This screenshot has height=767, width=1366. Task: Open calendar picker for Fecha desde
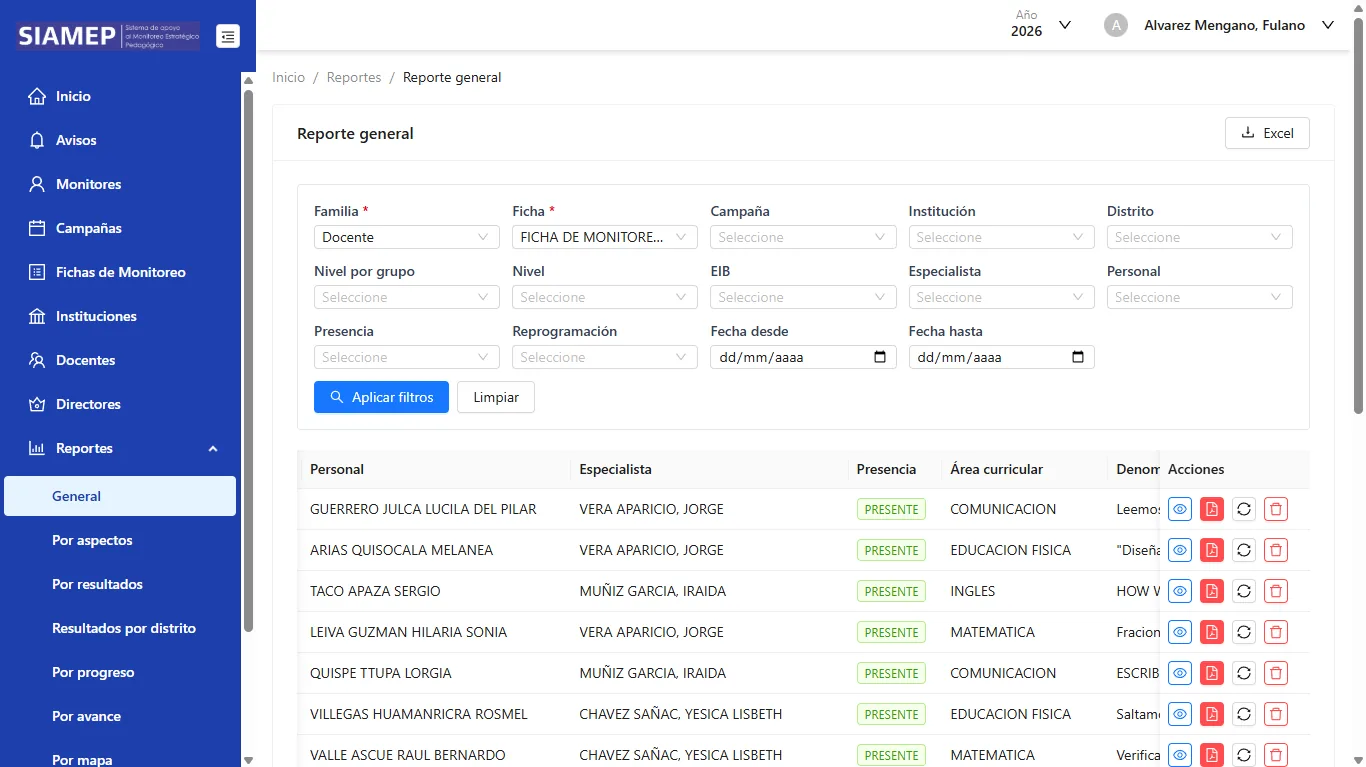tap(880, 357)
